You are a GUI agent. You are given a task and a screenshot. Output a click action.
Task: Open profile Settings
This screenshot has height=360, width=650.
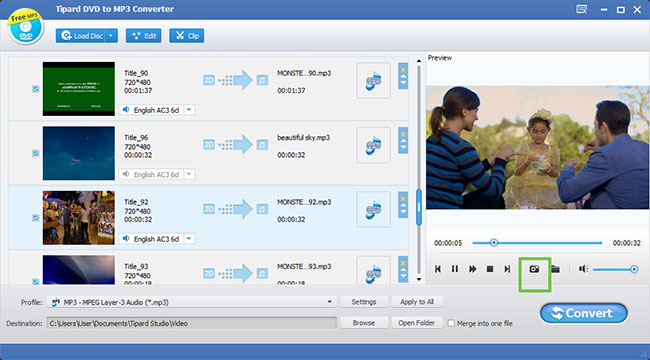coord(364,302)
